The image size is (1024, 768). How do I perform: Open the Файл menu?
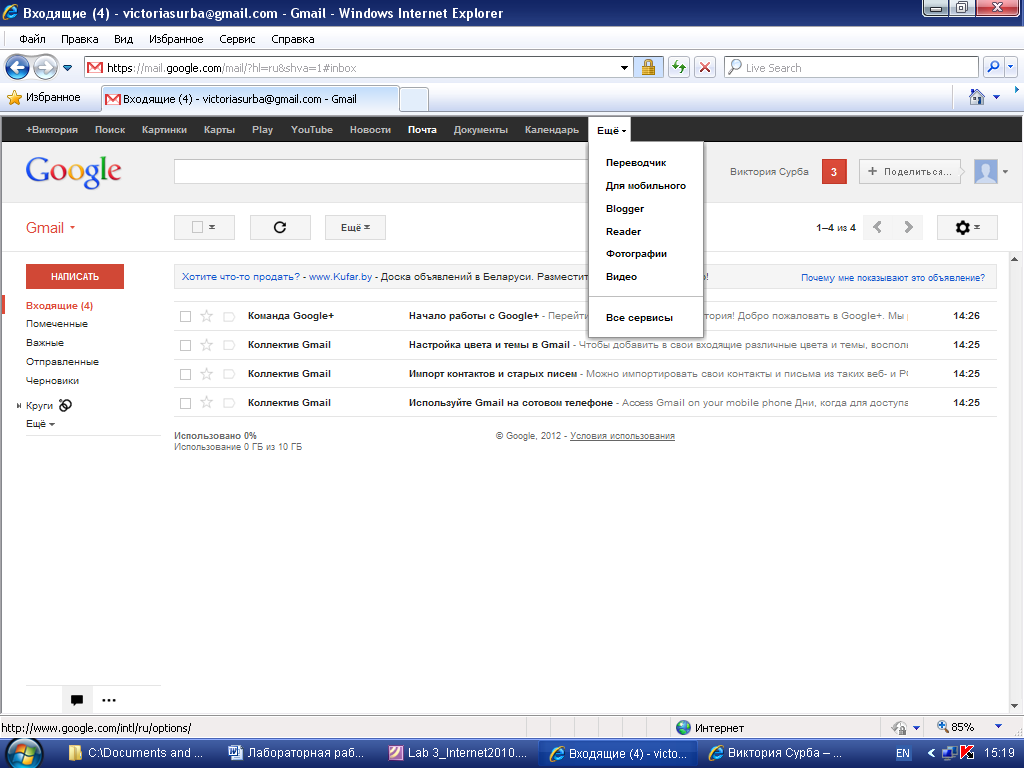click(32, 39)
